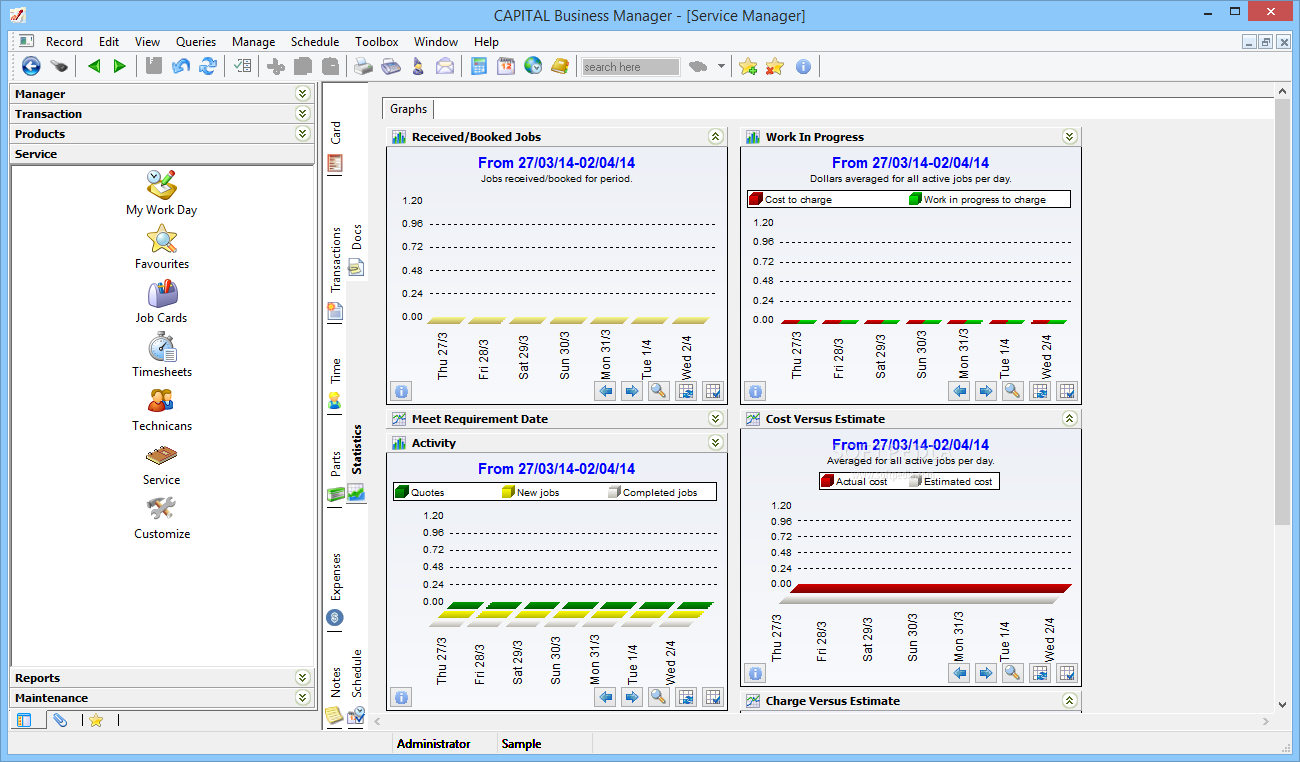Screen dimensions: 1300x762
Task: Click yellow New jobs legend swatch
Action: click(508, 492)
